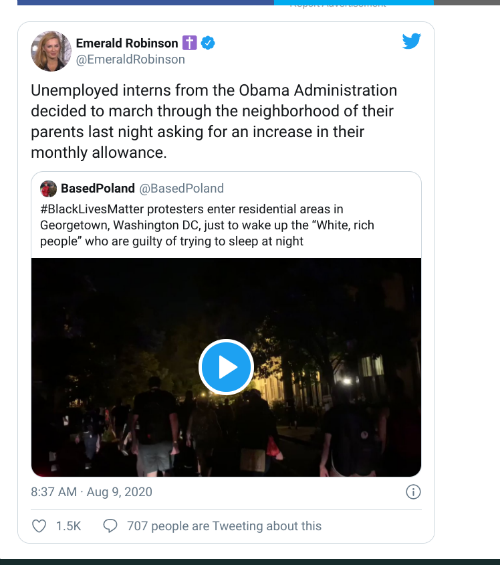Open the BasedPoland quoted account name
500x565 pixels.
pyautogui.click(x=98, y=188)
